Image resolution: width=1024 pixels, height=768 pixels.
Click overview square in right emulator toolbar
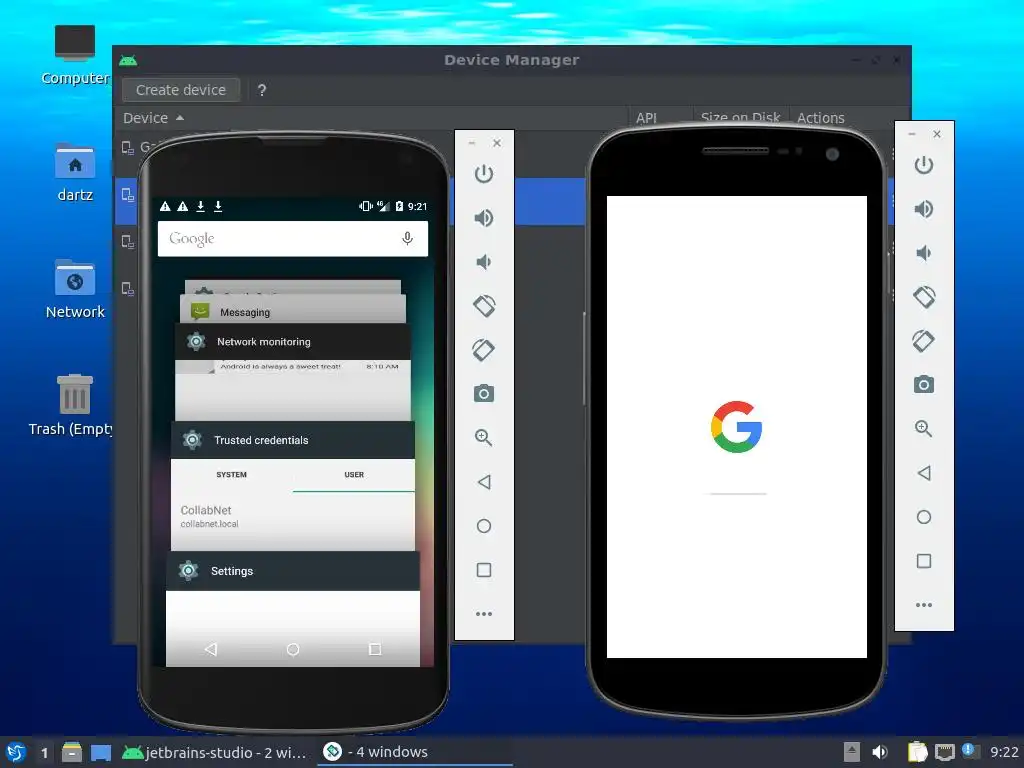point(924,561)
